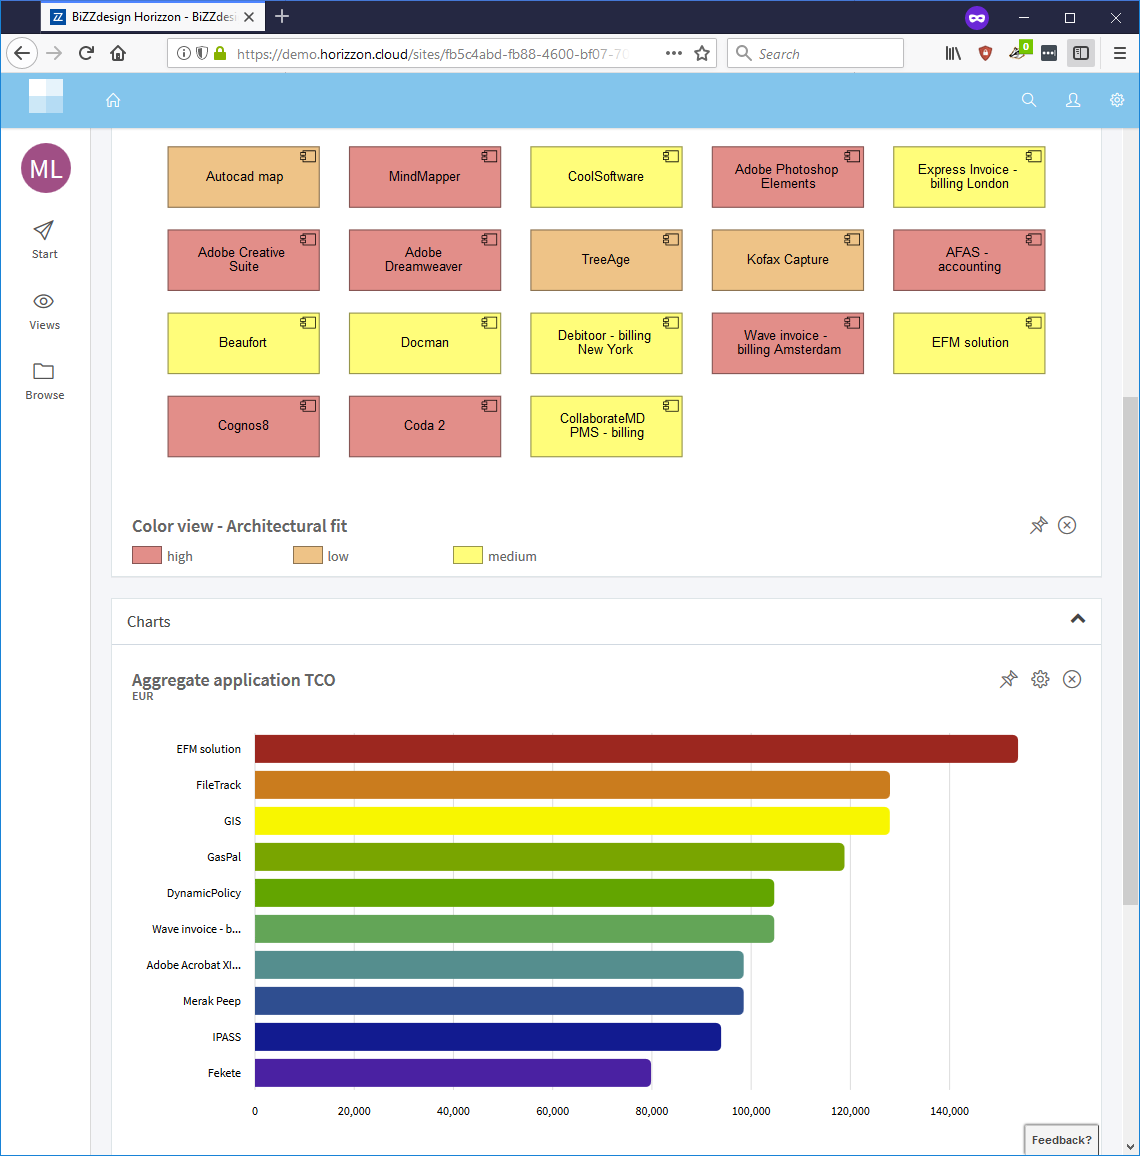Open the Views sidebar item
1140x1156 pixels.
click(44, 311)
